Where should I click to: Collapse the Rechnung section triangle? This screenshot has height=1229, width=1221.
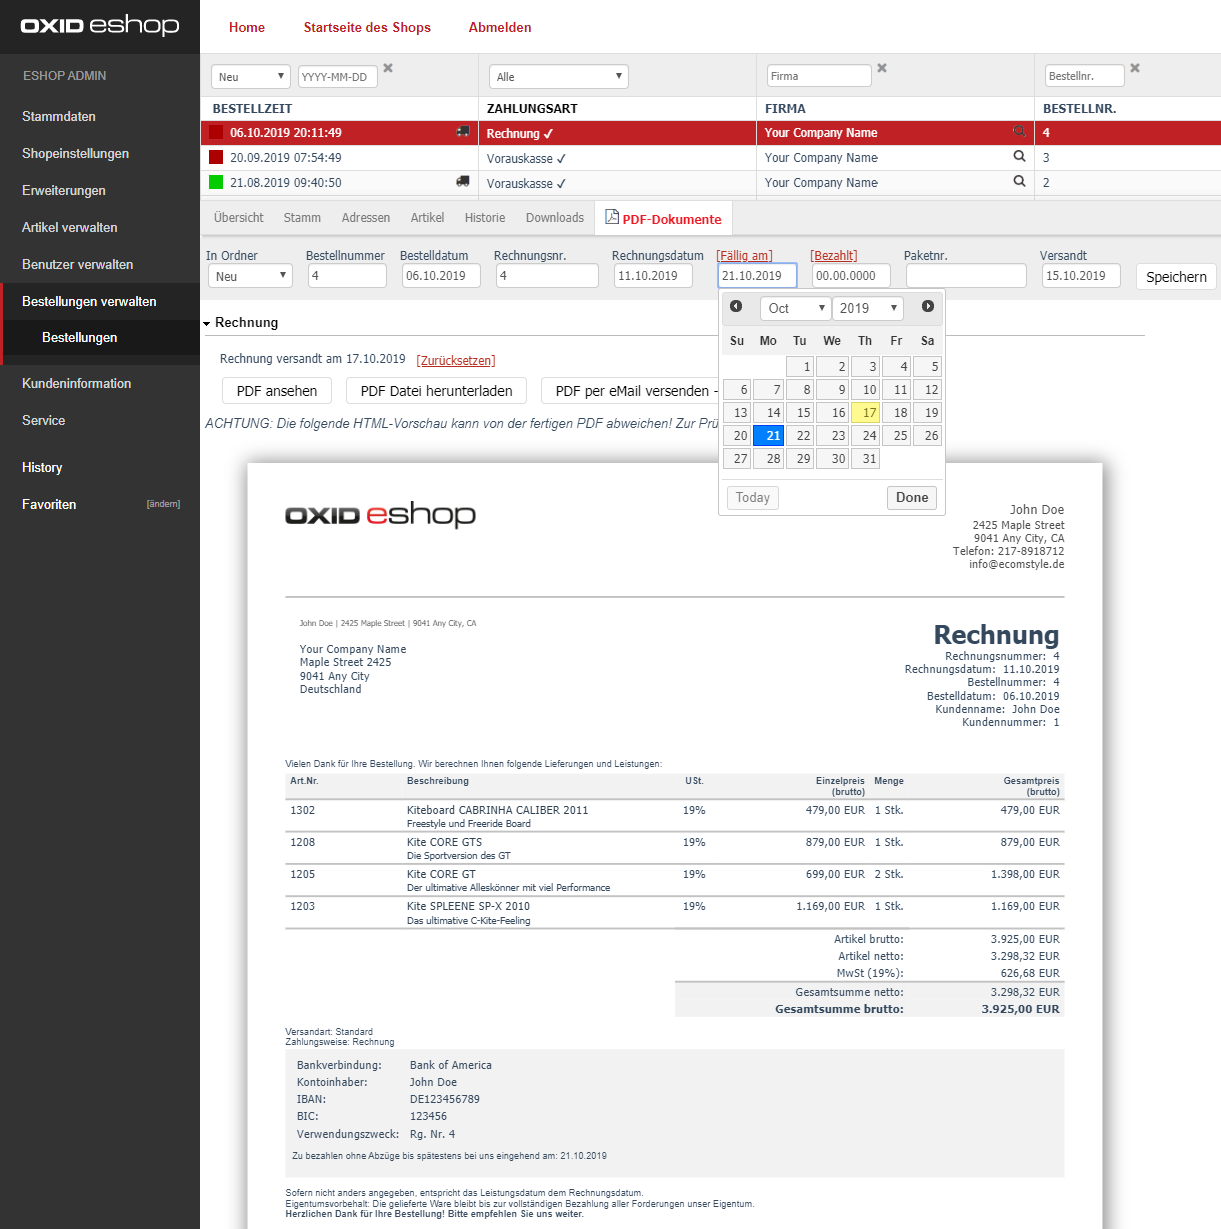(207, 324)
